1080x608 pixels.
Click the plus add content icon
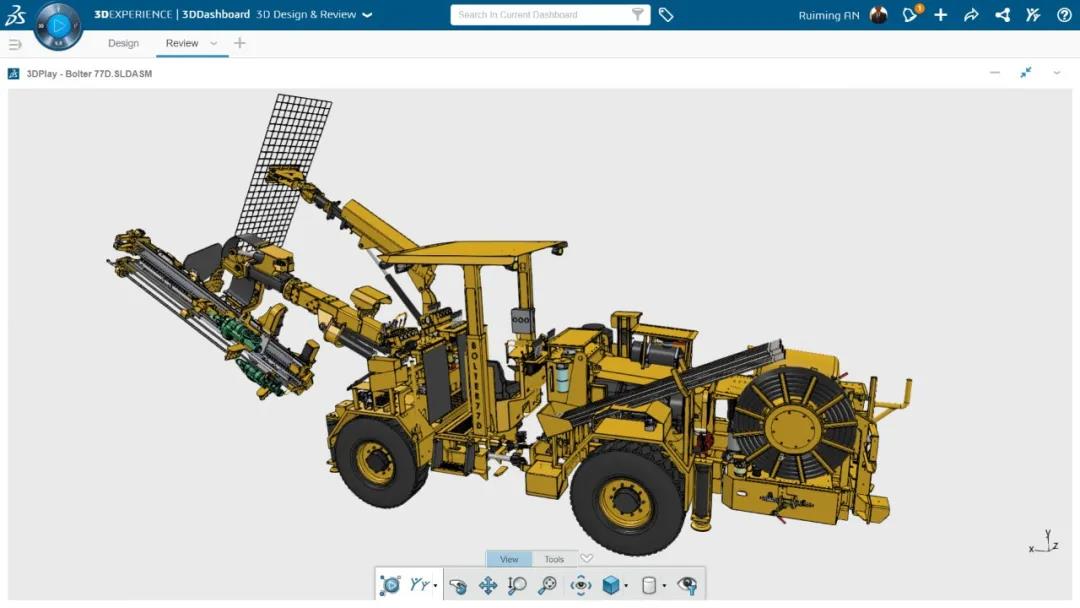[x=941, y=14]
